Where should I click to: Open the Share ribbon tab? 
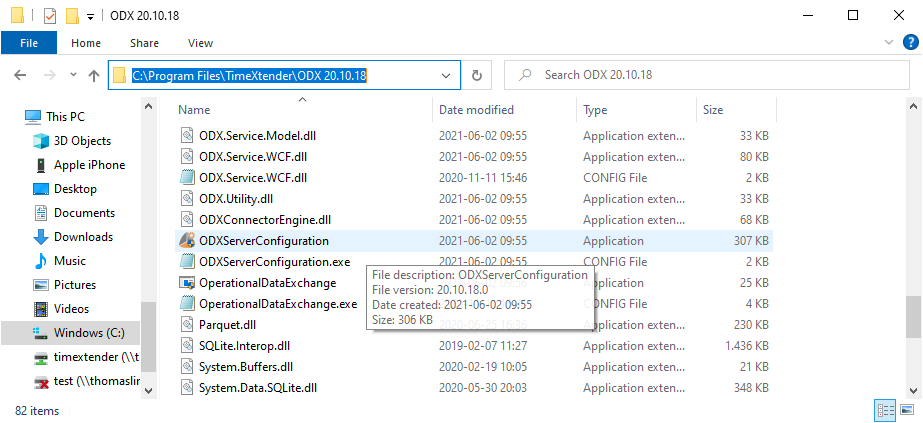(x=144, y=43)
